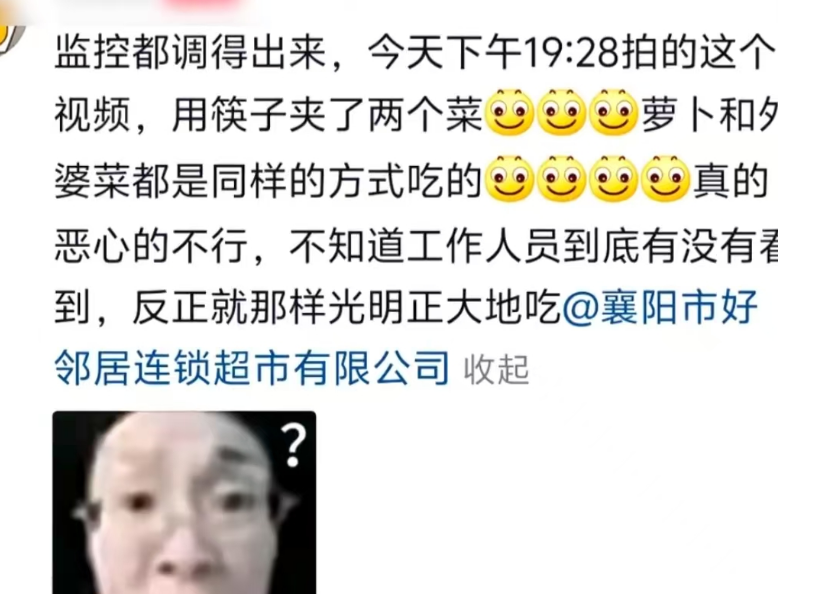The height and width of the screenshot is (594, 820).
Task: Click the smiley emoji right after 吃的
Action: click(x=510, y=179)
